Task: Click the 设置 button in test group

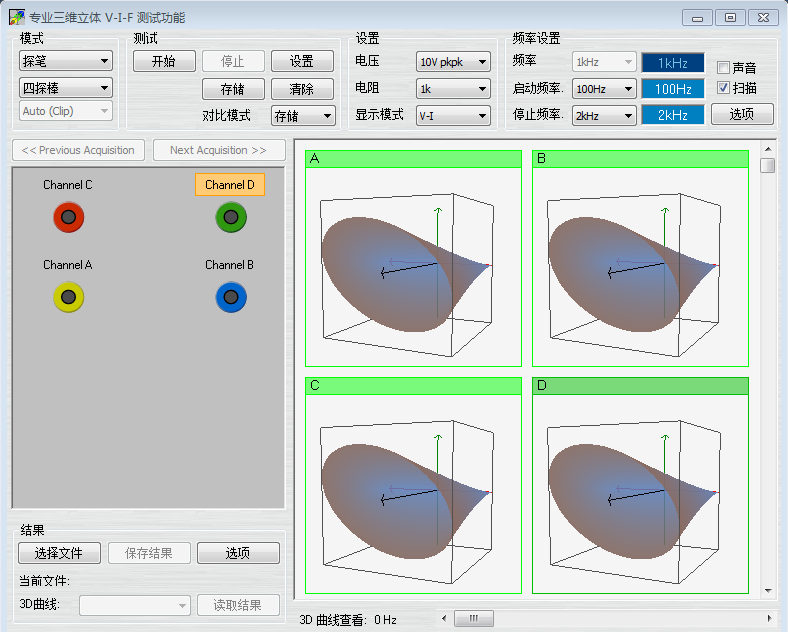Action: coord(302,61)
